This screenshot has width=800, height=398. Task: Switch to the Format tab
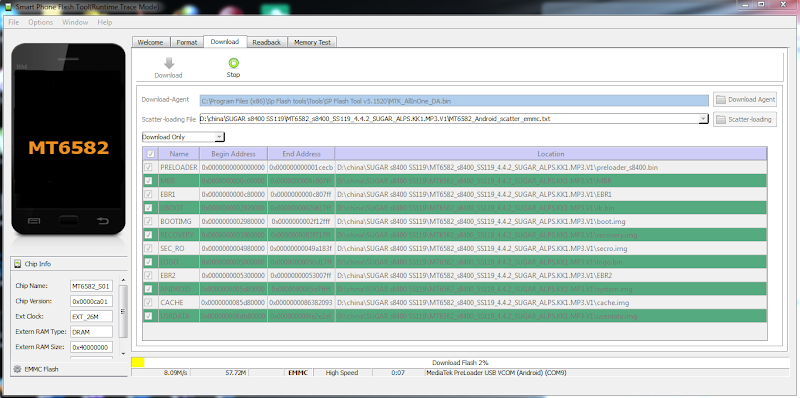click(x=187, y=42)
